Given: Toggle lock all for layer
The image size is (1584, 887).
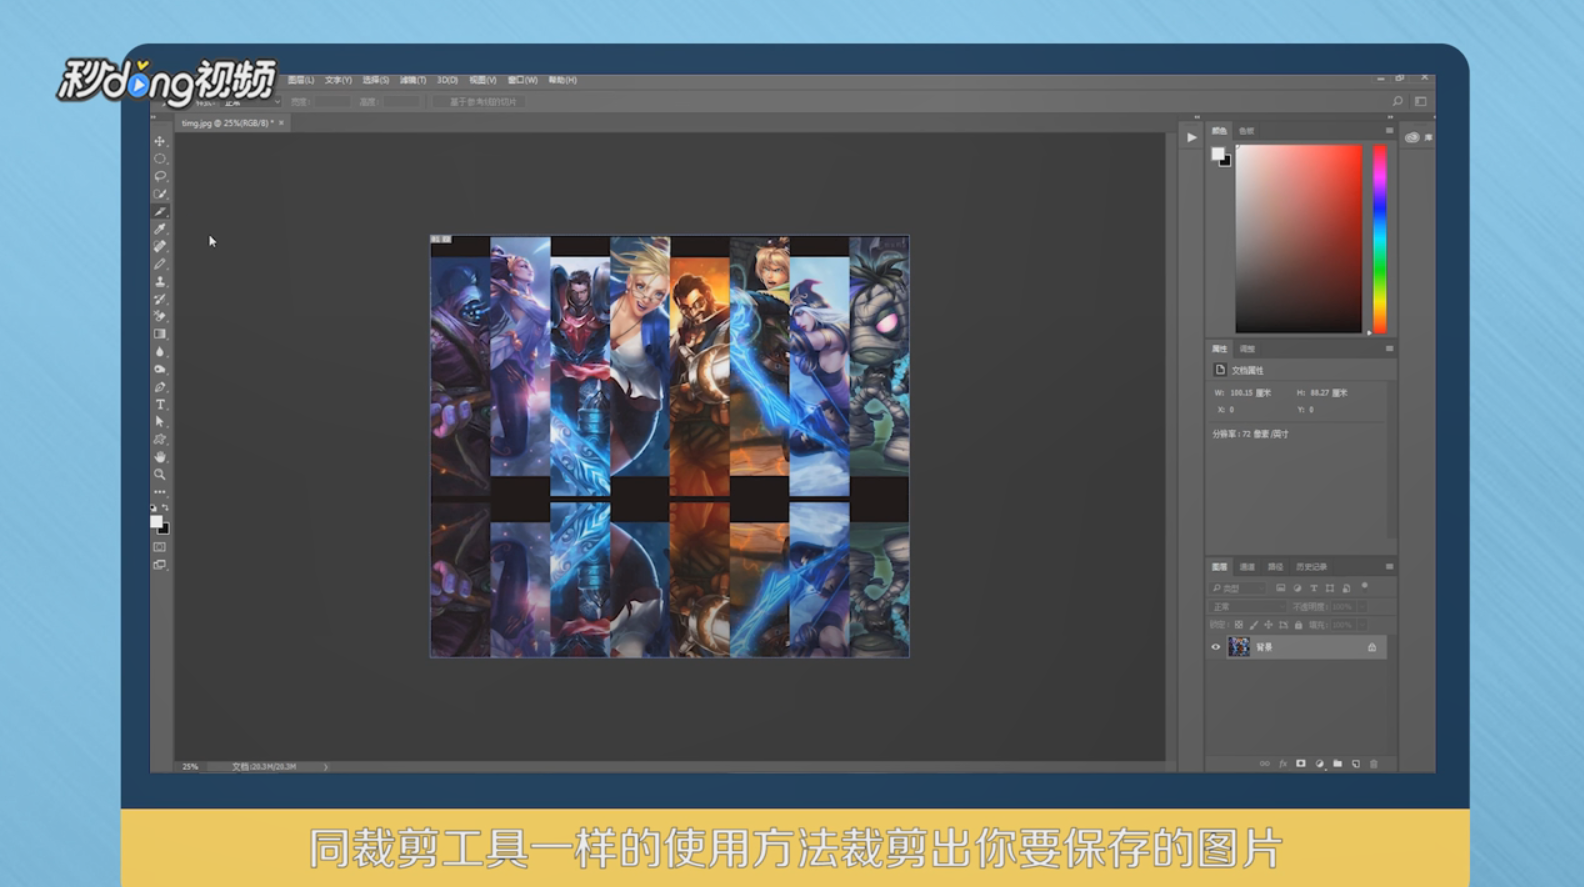Looking at the screenshot, I should (1298, 625).
